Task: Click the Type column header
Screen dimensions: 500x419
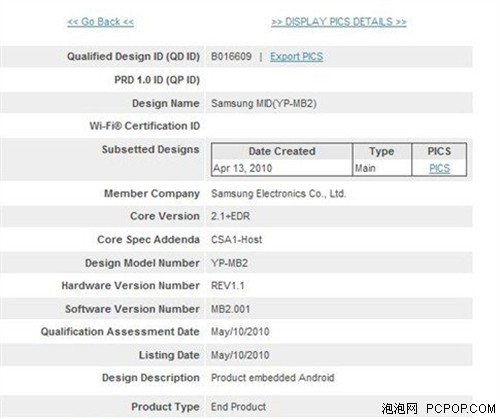Action: click(382, 151)
